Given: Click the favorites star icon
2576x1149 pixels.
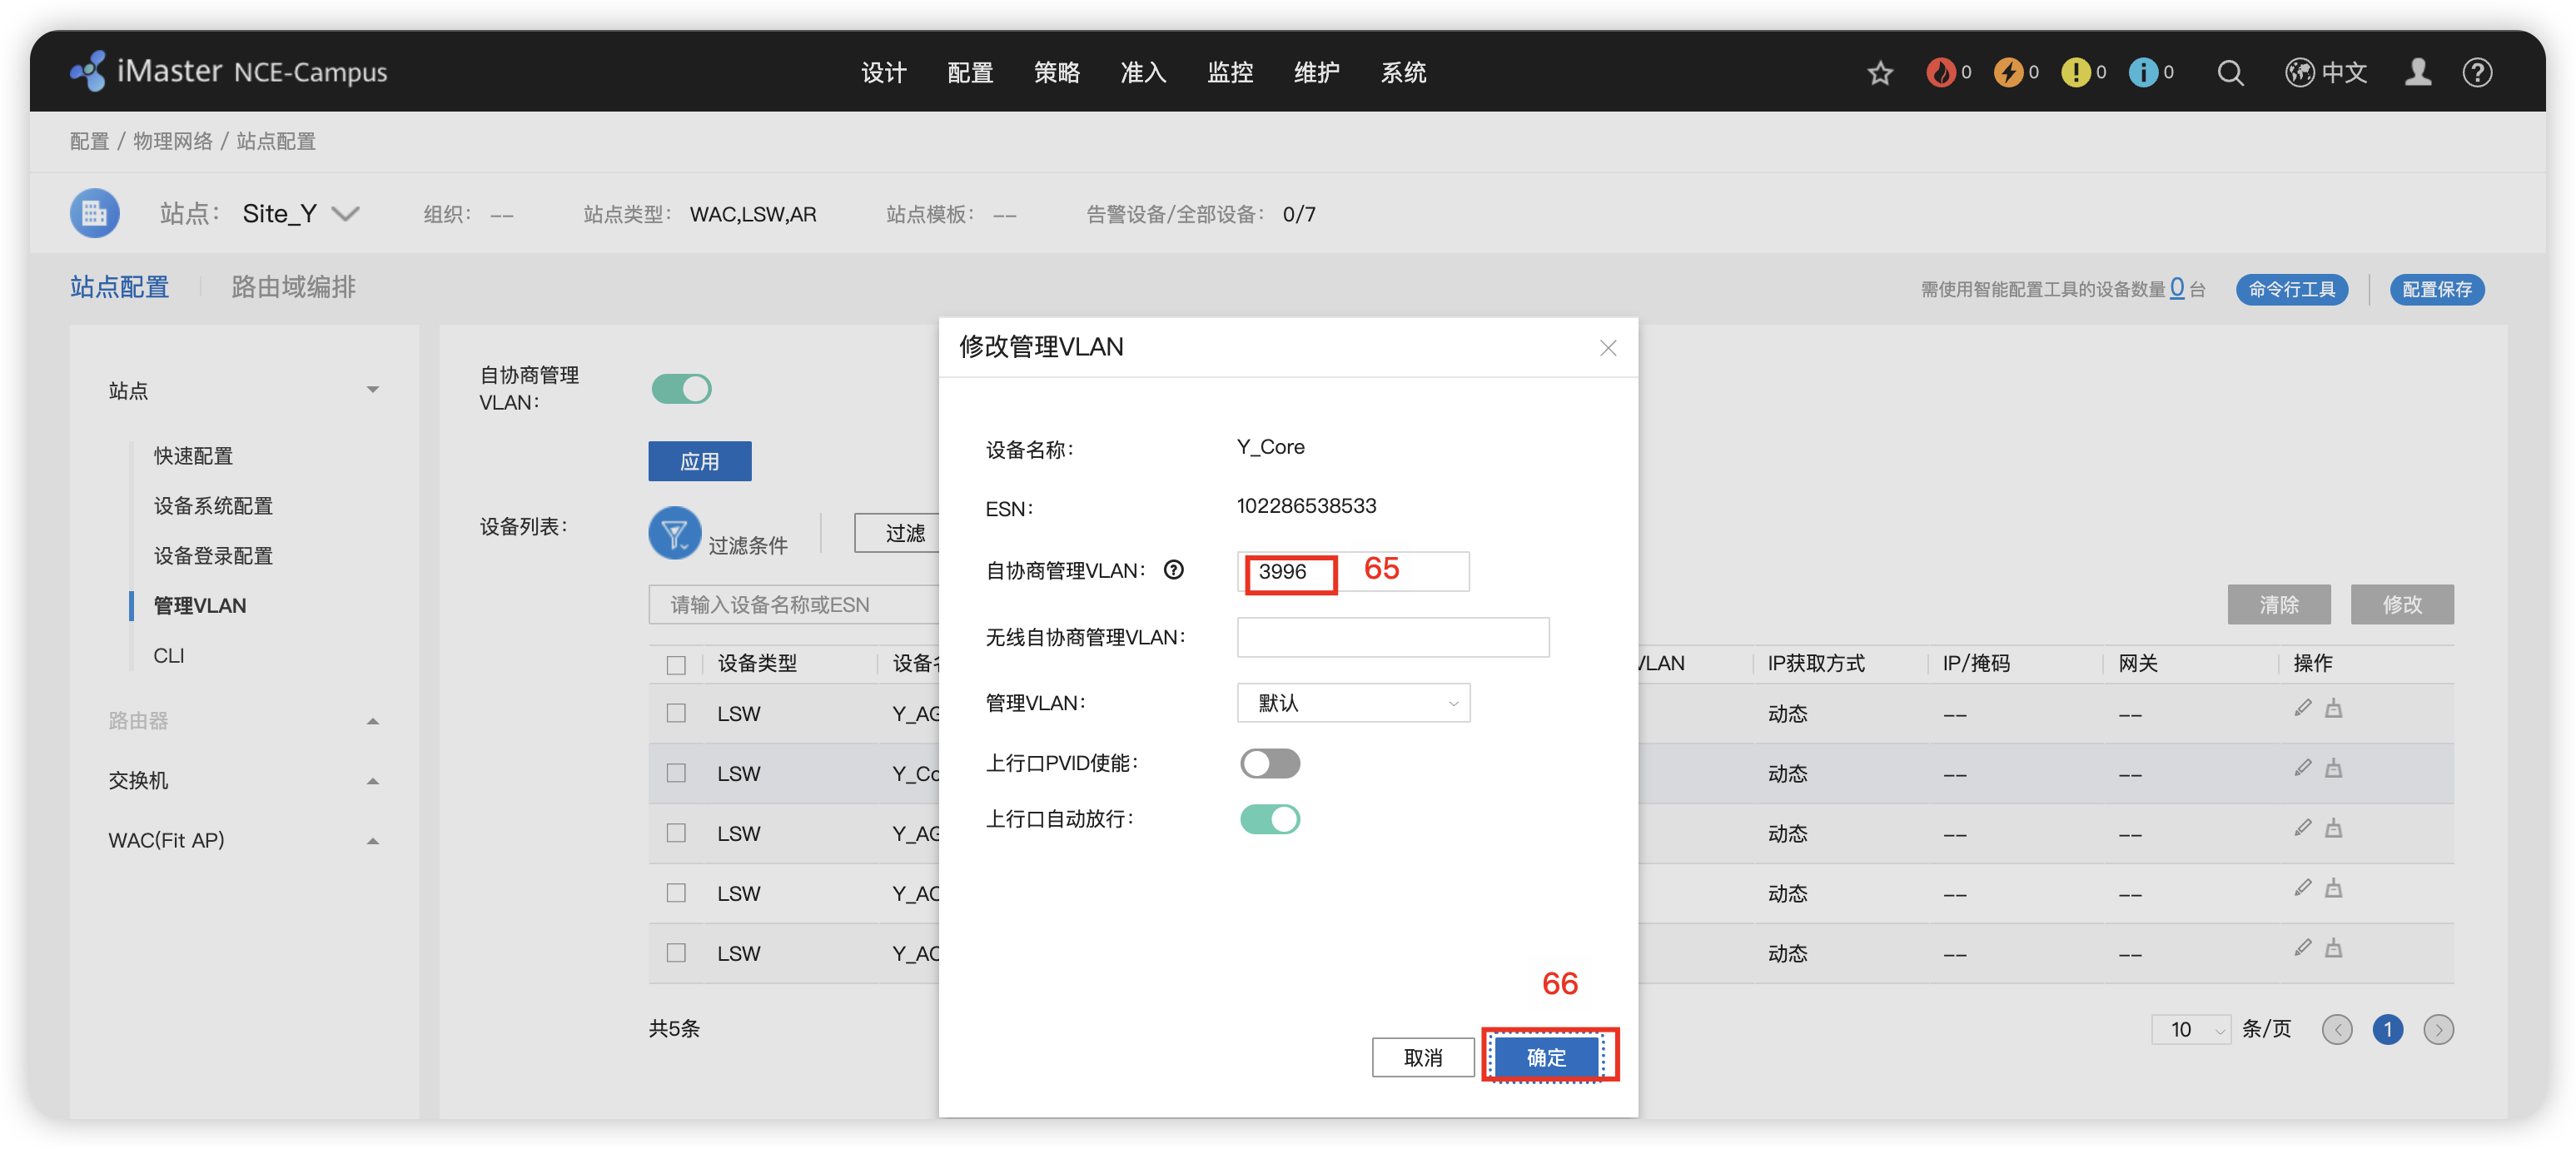Looking at the screenshot, I should point(1880,73).
